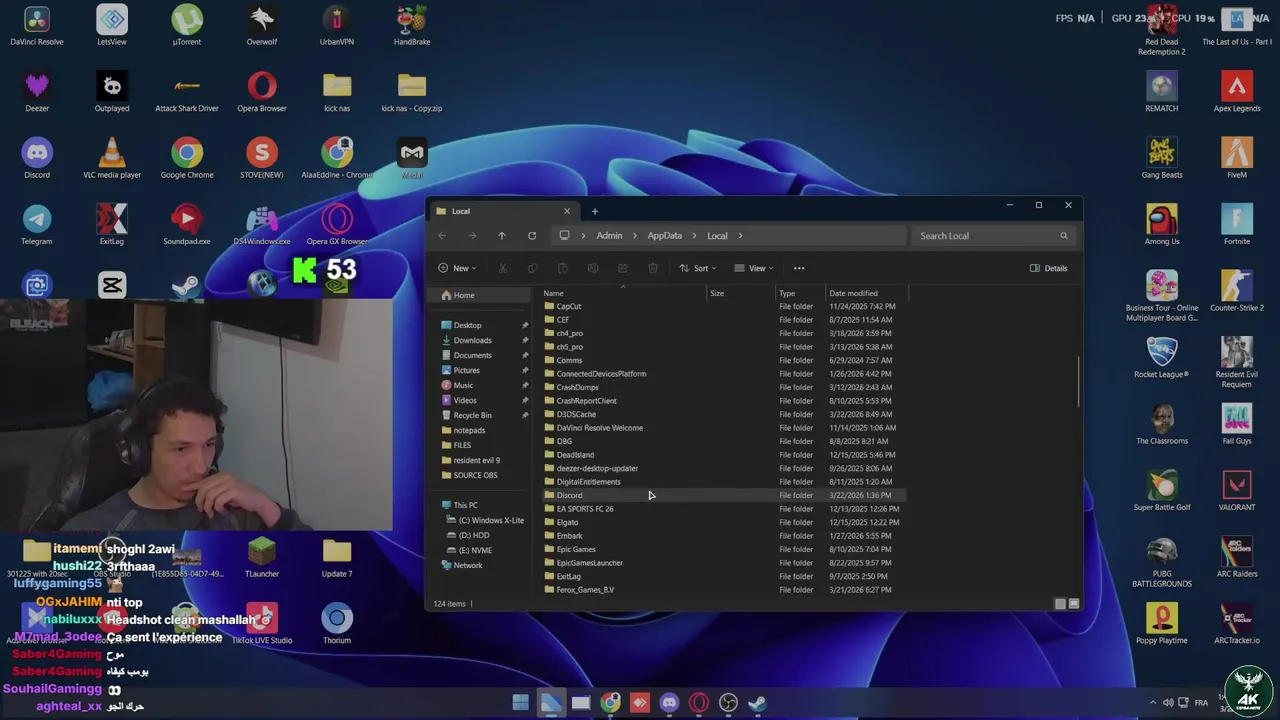Sort by Date modified column header
This screenshot has height=720, width=1280.
point(866,293)
